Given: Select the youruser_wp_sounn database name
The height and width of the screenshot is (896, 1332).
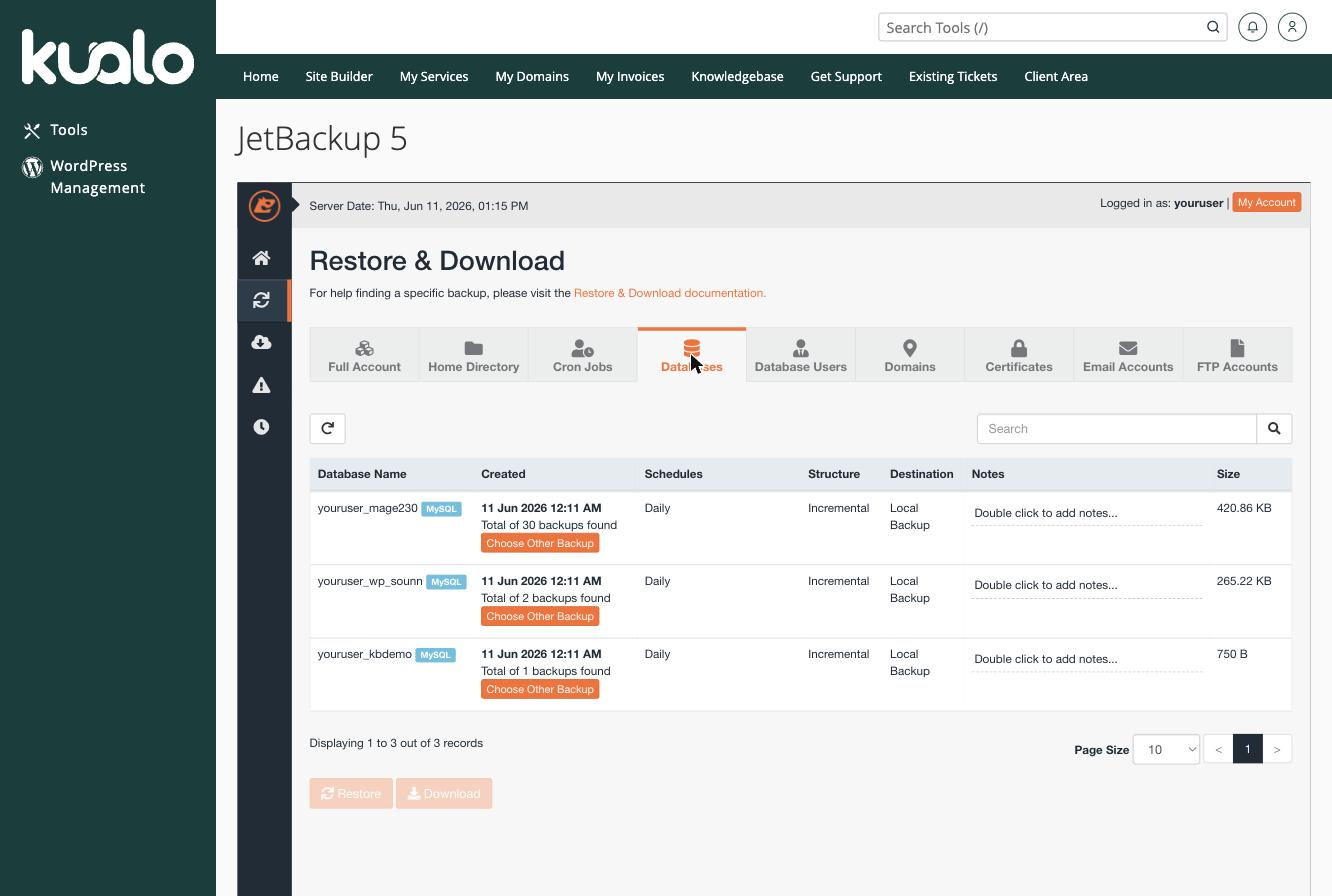Looking at the screenshot, I should pyautogui.click(x=370, y=581).
